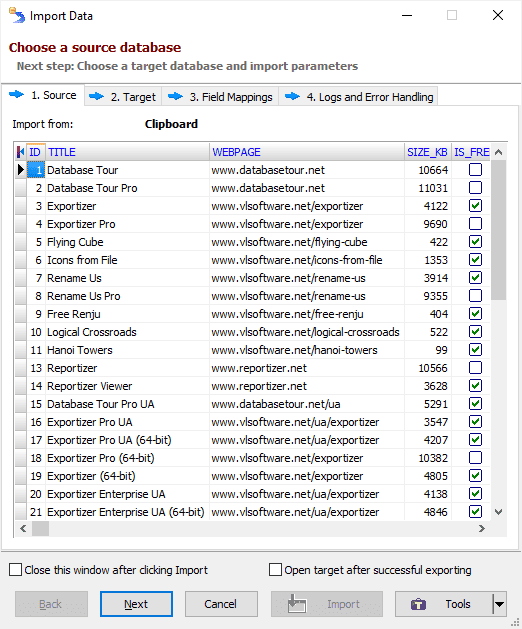Image resolution: width=522 pixels, height=629 pixels.
Task: Click the Next button
Action: [x=136, y=604]
